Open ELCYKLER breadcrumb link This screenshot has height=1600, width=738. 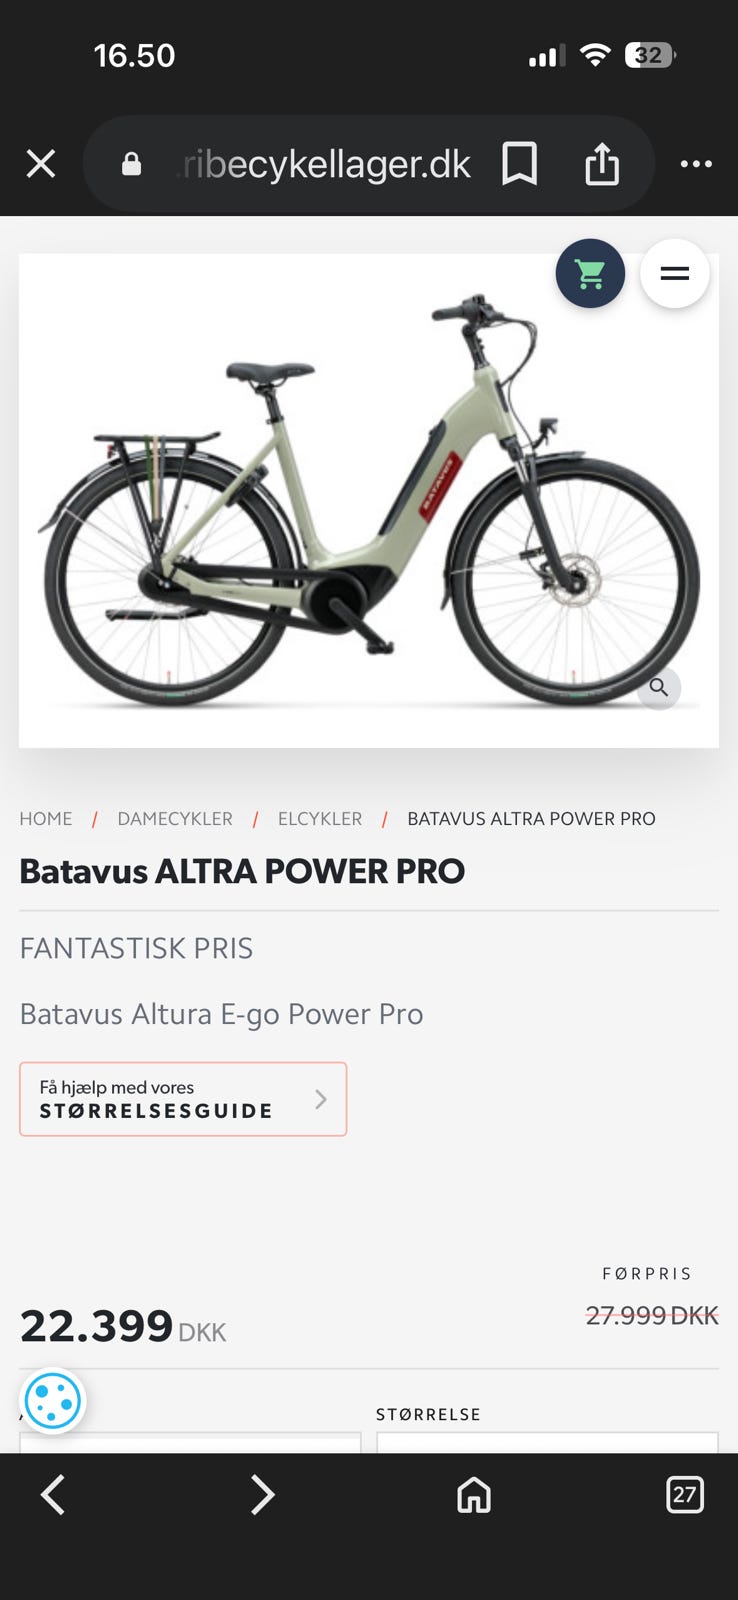click(320, 819)
